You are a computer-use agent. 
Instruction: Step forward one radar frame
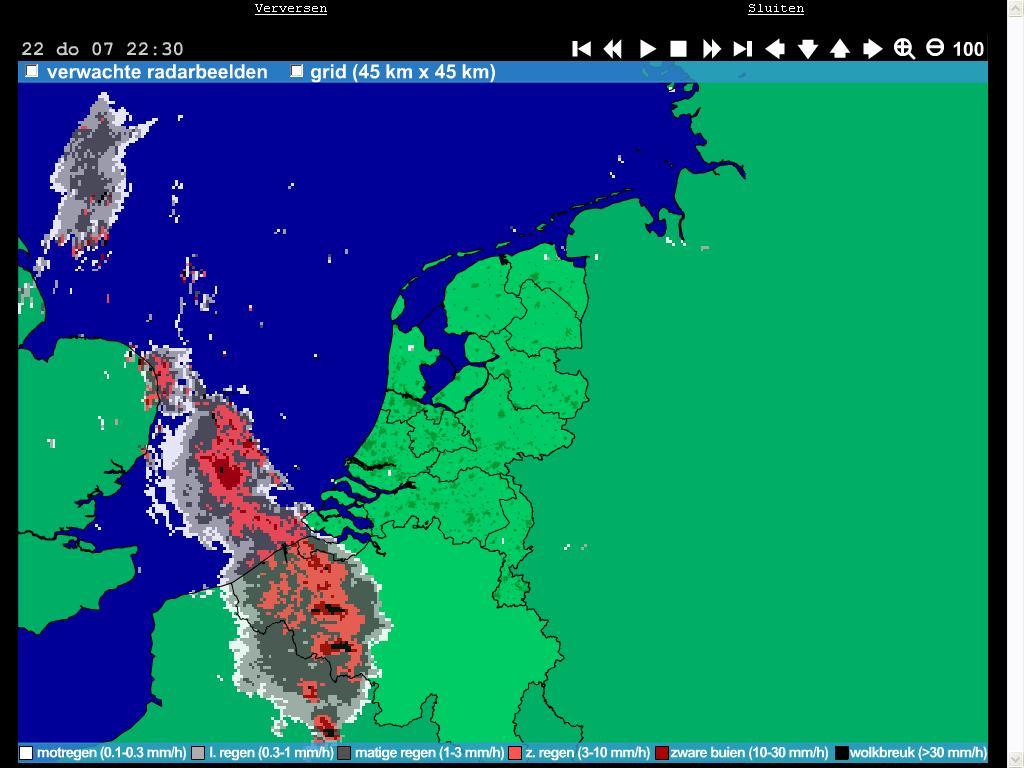711,49
